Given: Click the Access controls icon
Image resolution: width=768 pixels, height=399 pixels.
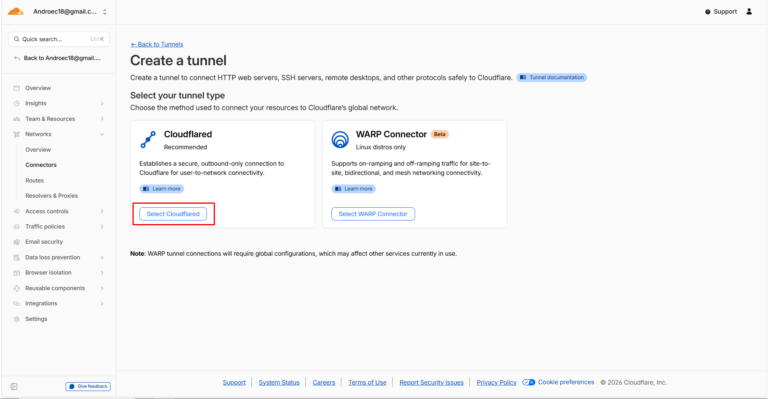Looking at the screenshot, I should coord(17,211).
